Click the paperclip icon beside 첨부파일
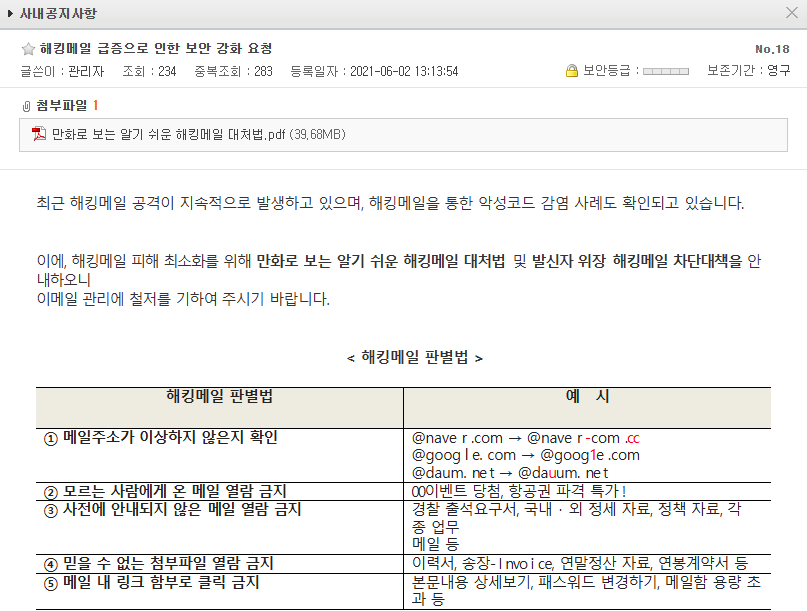The image size is (807, 611). [x=27, y=106]
